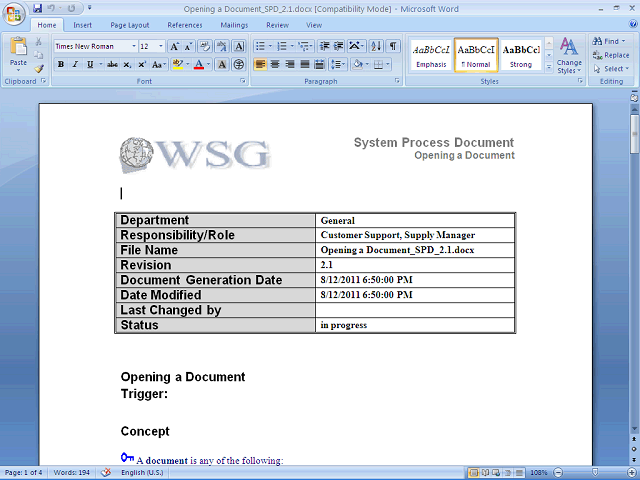640x480 pixels.
Task: Toggle Character Shading button
Action: (x=222, y=64)
